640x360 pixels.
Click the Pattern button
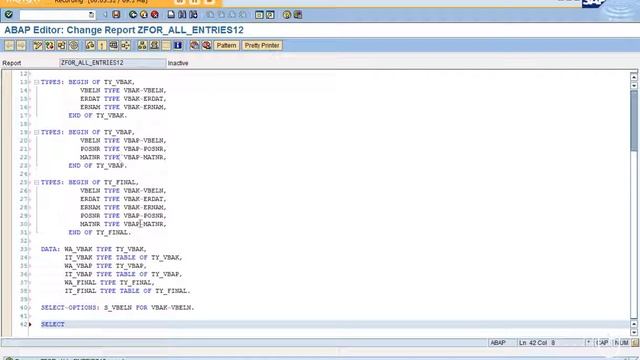coord(227,45)
